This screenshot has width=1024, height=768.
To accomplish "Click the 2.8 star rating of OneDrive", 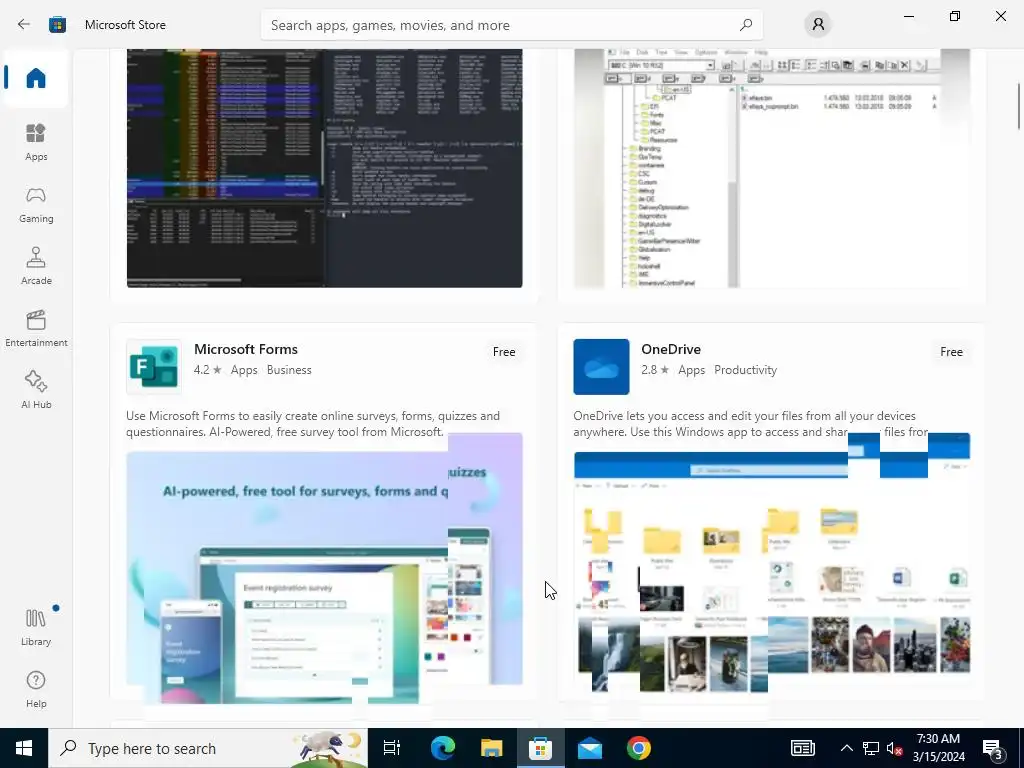I will [x=655, y=370].
